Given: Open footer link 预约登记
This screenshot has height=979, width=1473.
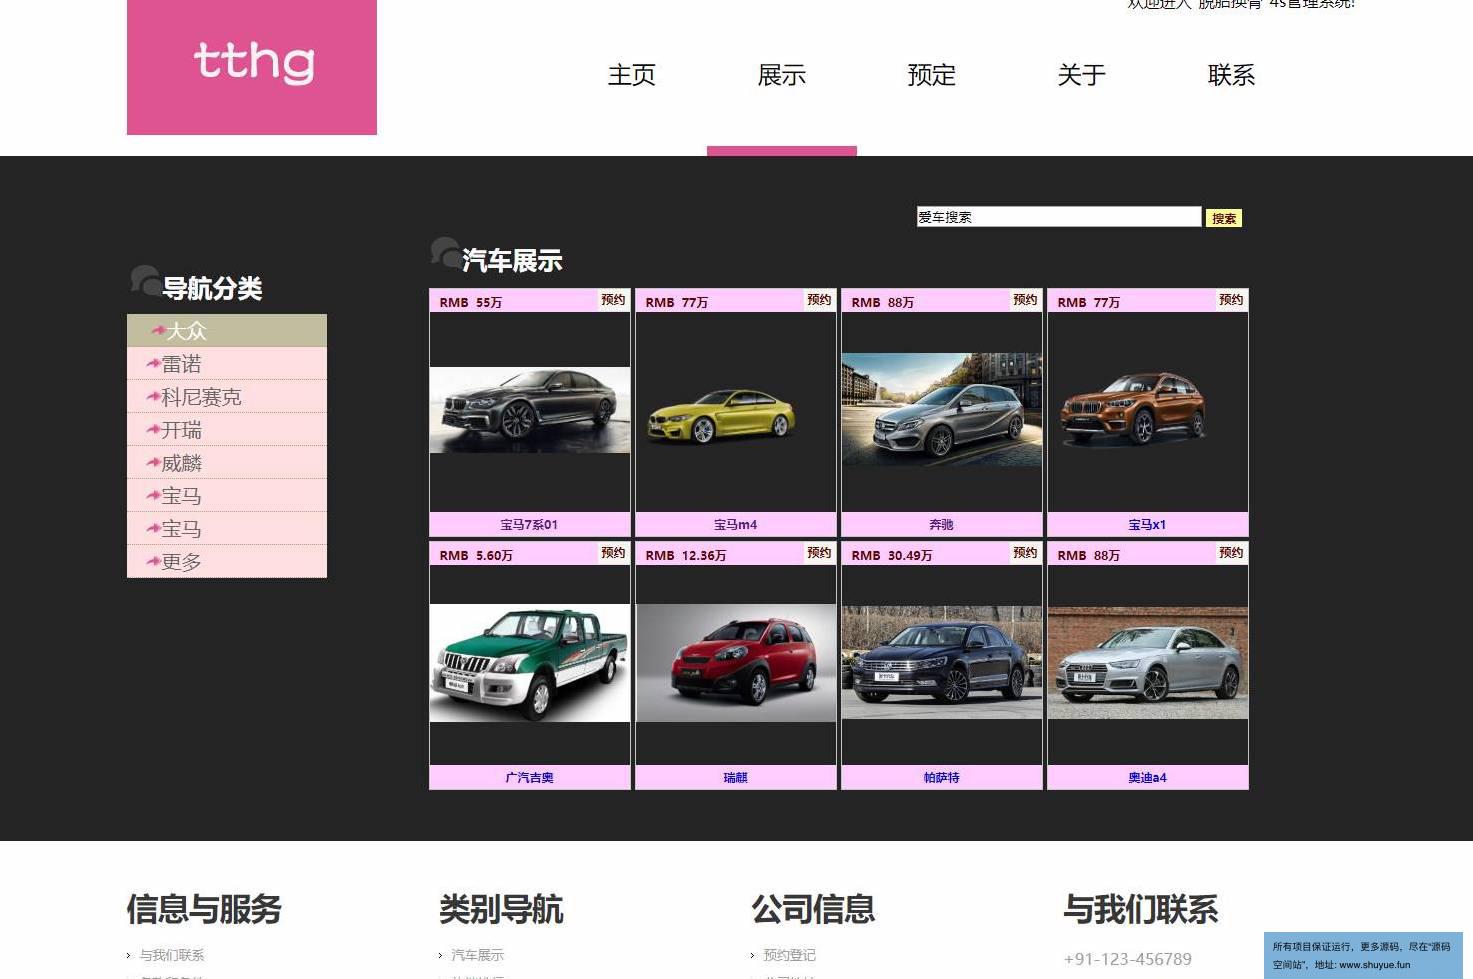Looking at the screenshot, I should point(790,955).
